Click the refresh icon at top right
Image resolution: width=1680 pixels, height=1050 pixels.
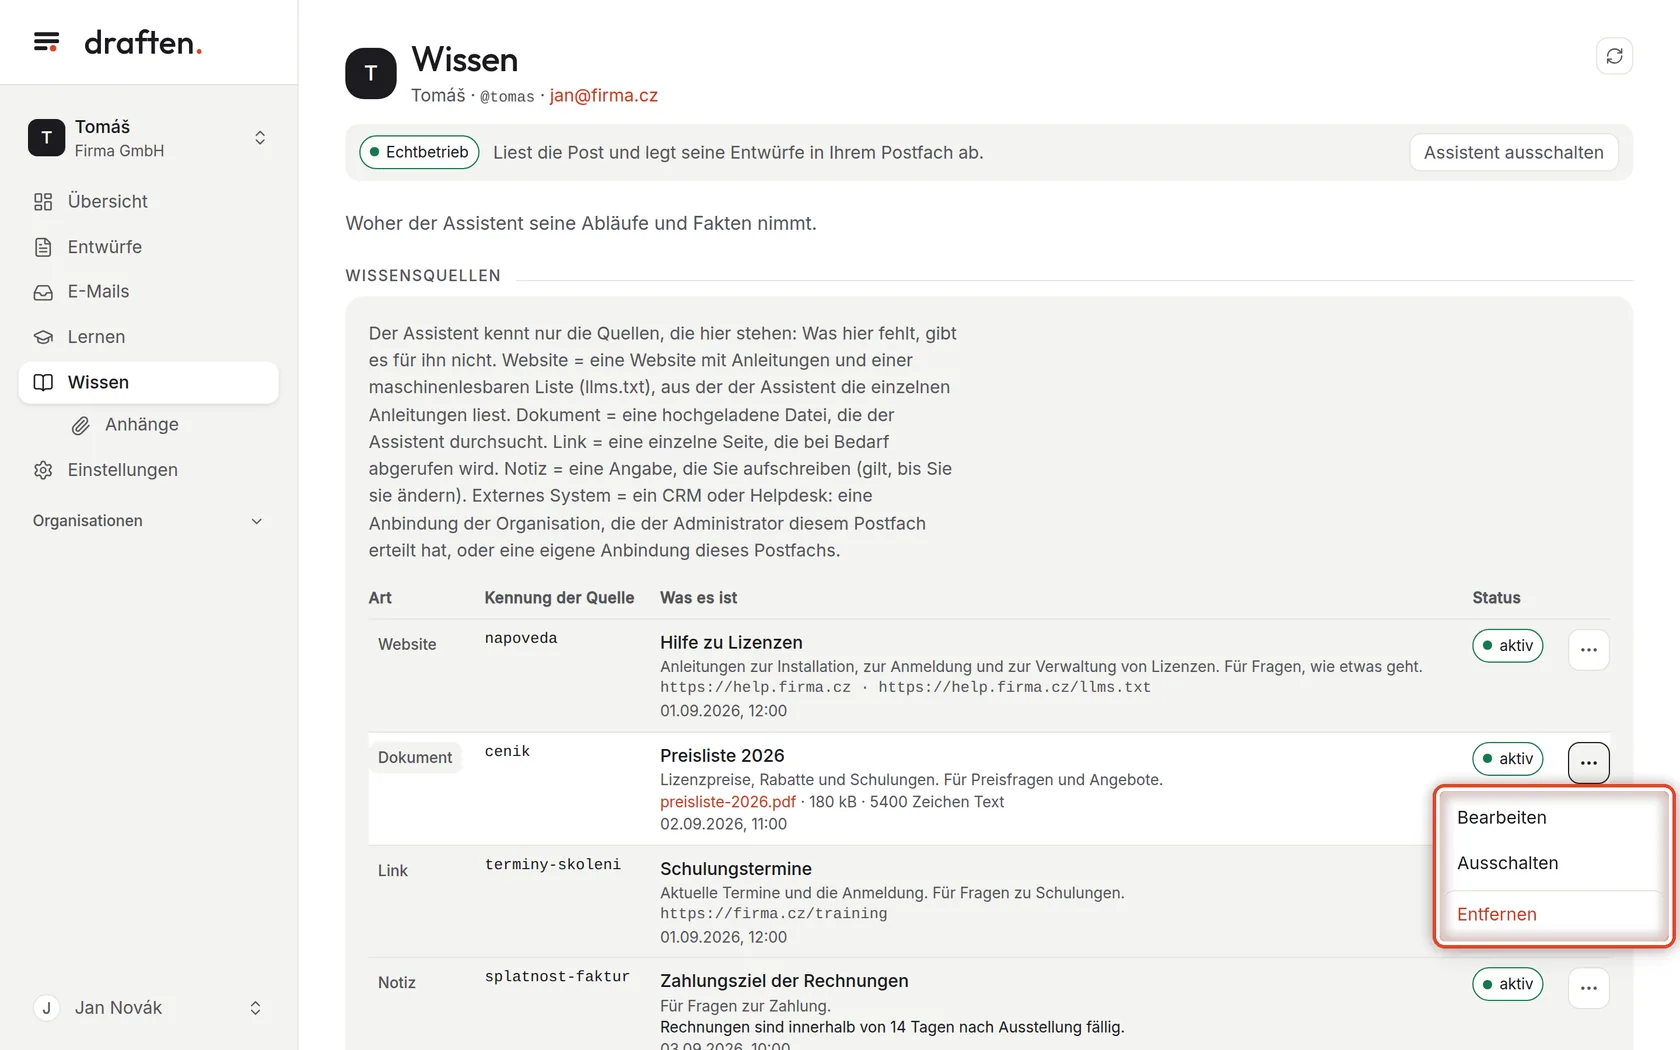pos(1614,56)
